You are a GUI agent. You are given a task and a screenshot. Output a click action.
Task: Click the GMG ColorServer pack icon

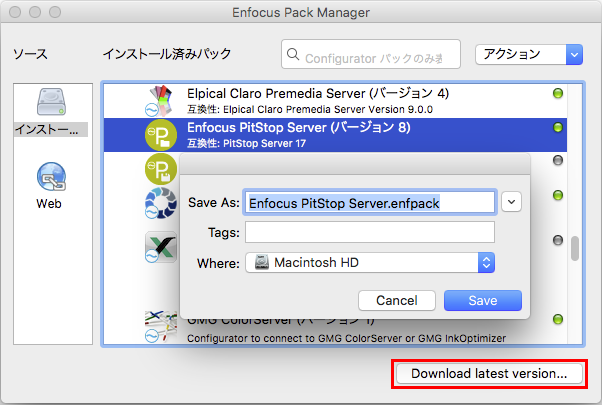point(161,327)
